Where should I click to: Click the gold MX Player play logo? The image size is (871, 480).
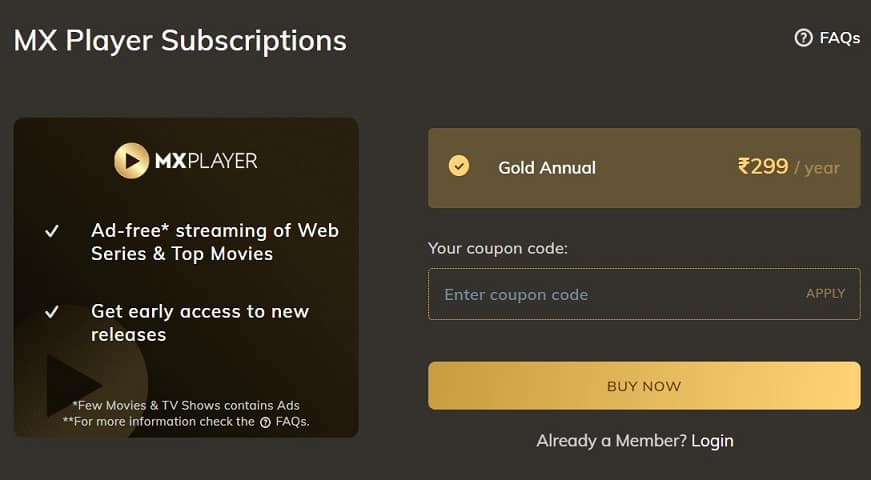132,160
